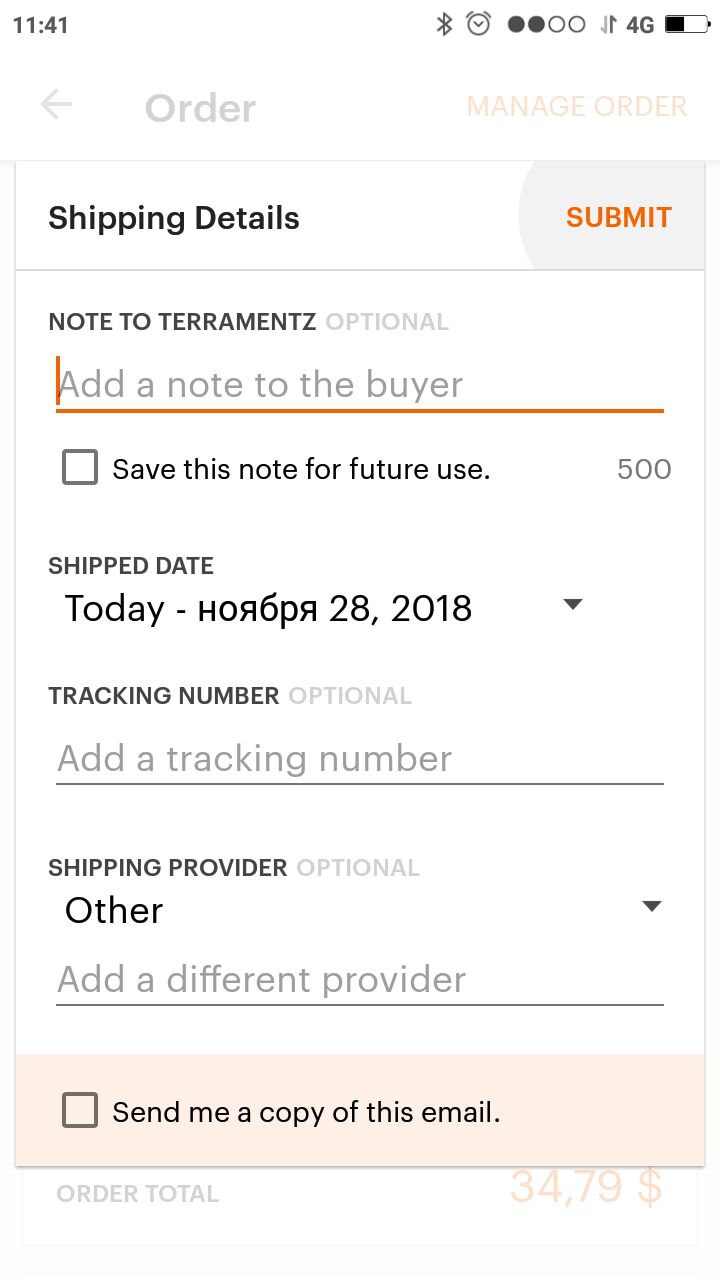Tap the back arrow icon
Image resolution: width=720 pixels, height=1280 pixels.
(x=56, y=104)
